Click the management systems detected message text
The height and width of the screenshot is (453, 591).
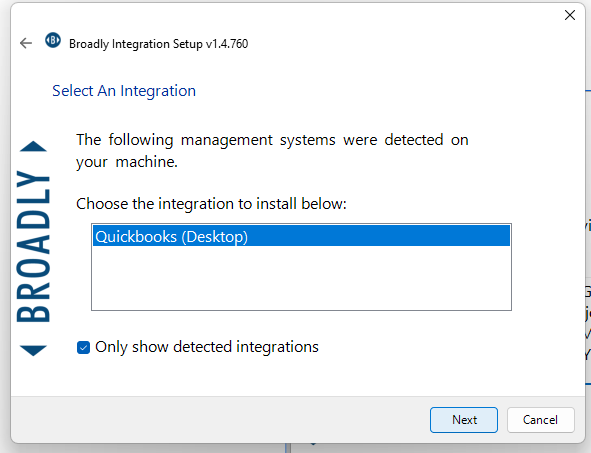click(272, 150)
